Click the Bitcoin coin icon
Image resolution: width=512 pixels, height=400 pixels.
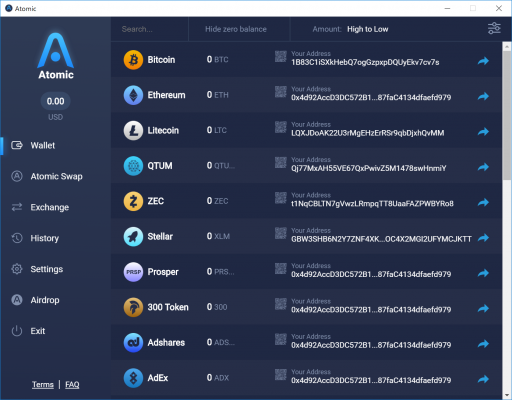[x=133, y=60]
